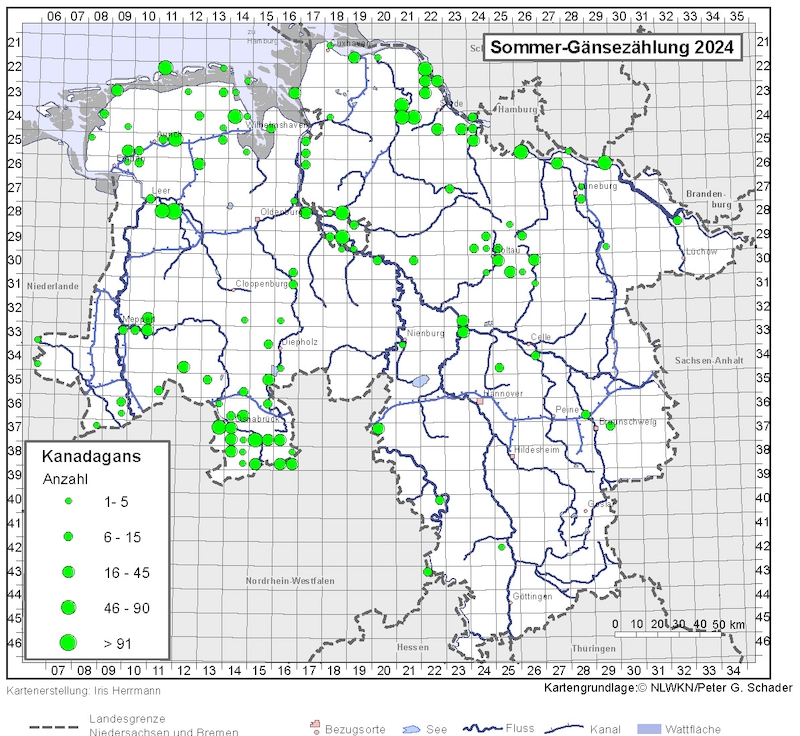Select the 16 - 45 legend circle
This screenshot has height=736, width=800.
coord(68,572)
